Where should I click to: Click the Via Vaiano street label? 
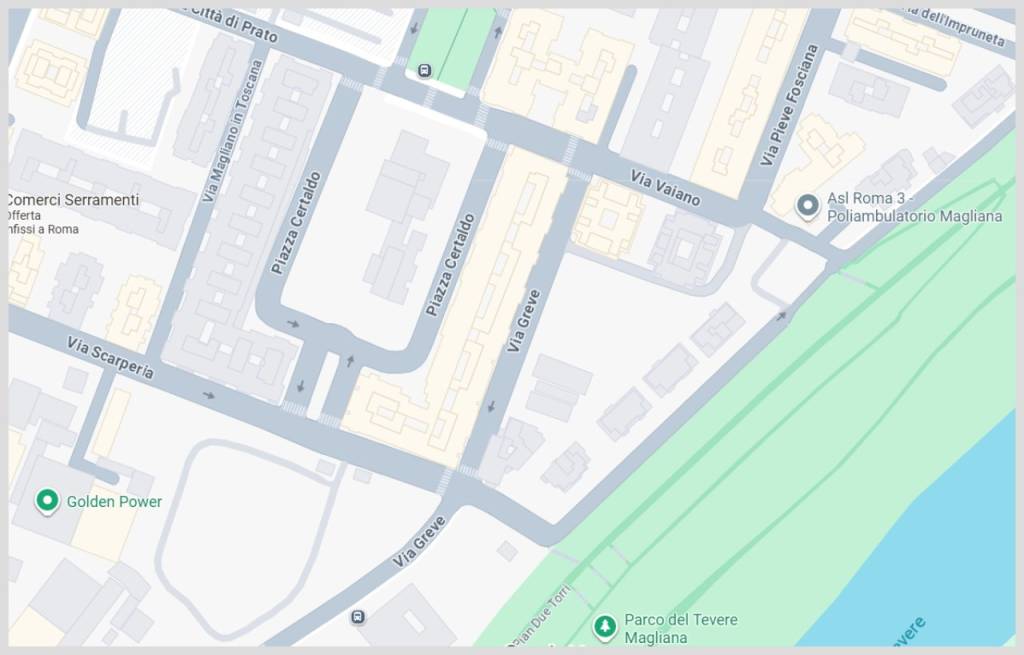coord(665,187)
